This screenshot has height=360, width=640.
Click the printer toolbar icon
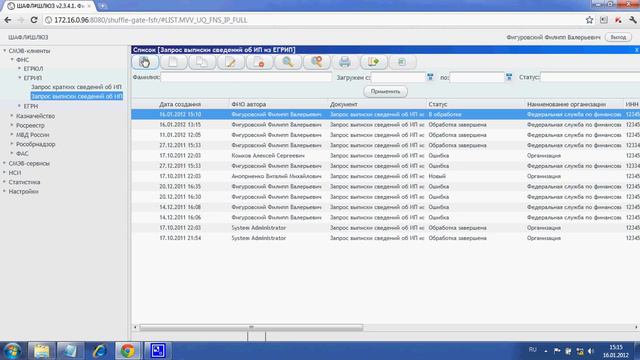[x=345, y=62]
